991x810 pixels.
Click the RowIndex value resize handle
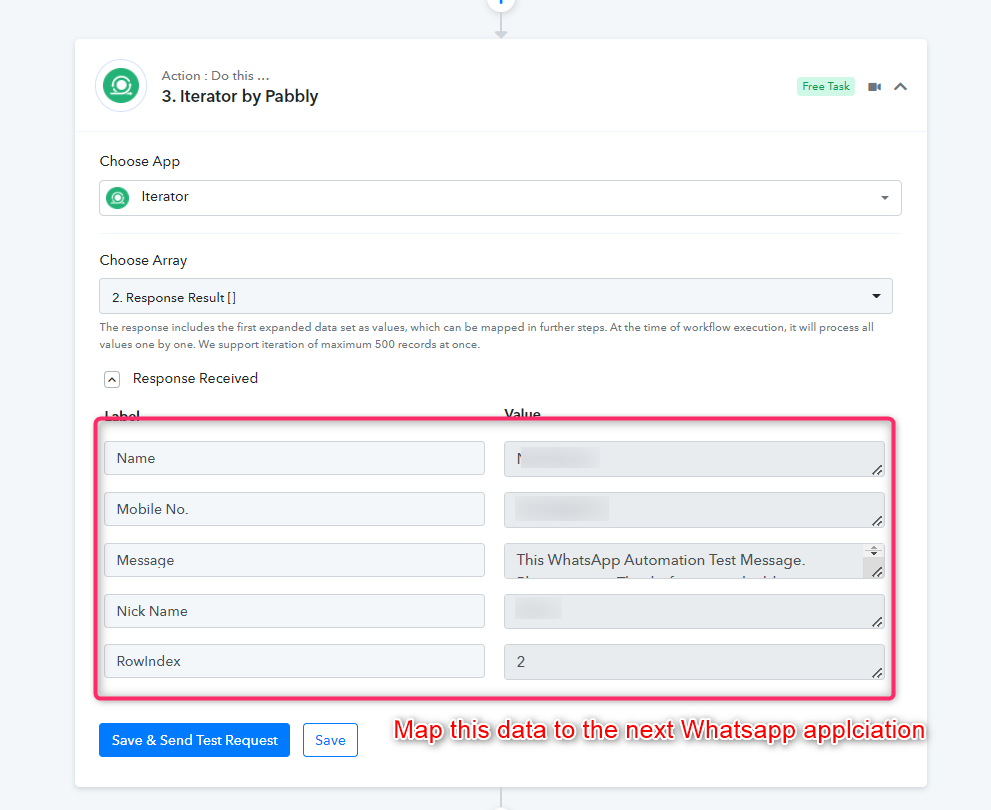coord(877,673)
